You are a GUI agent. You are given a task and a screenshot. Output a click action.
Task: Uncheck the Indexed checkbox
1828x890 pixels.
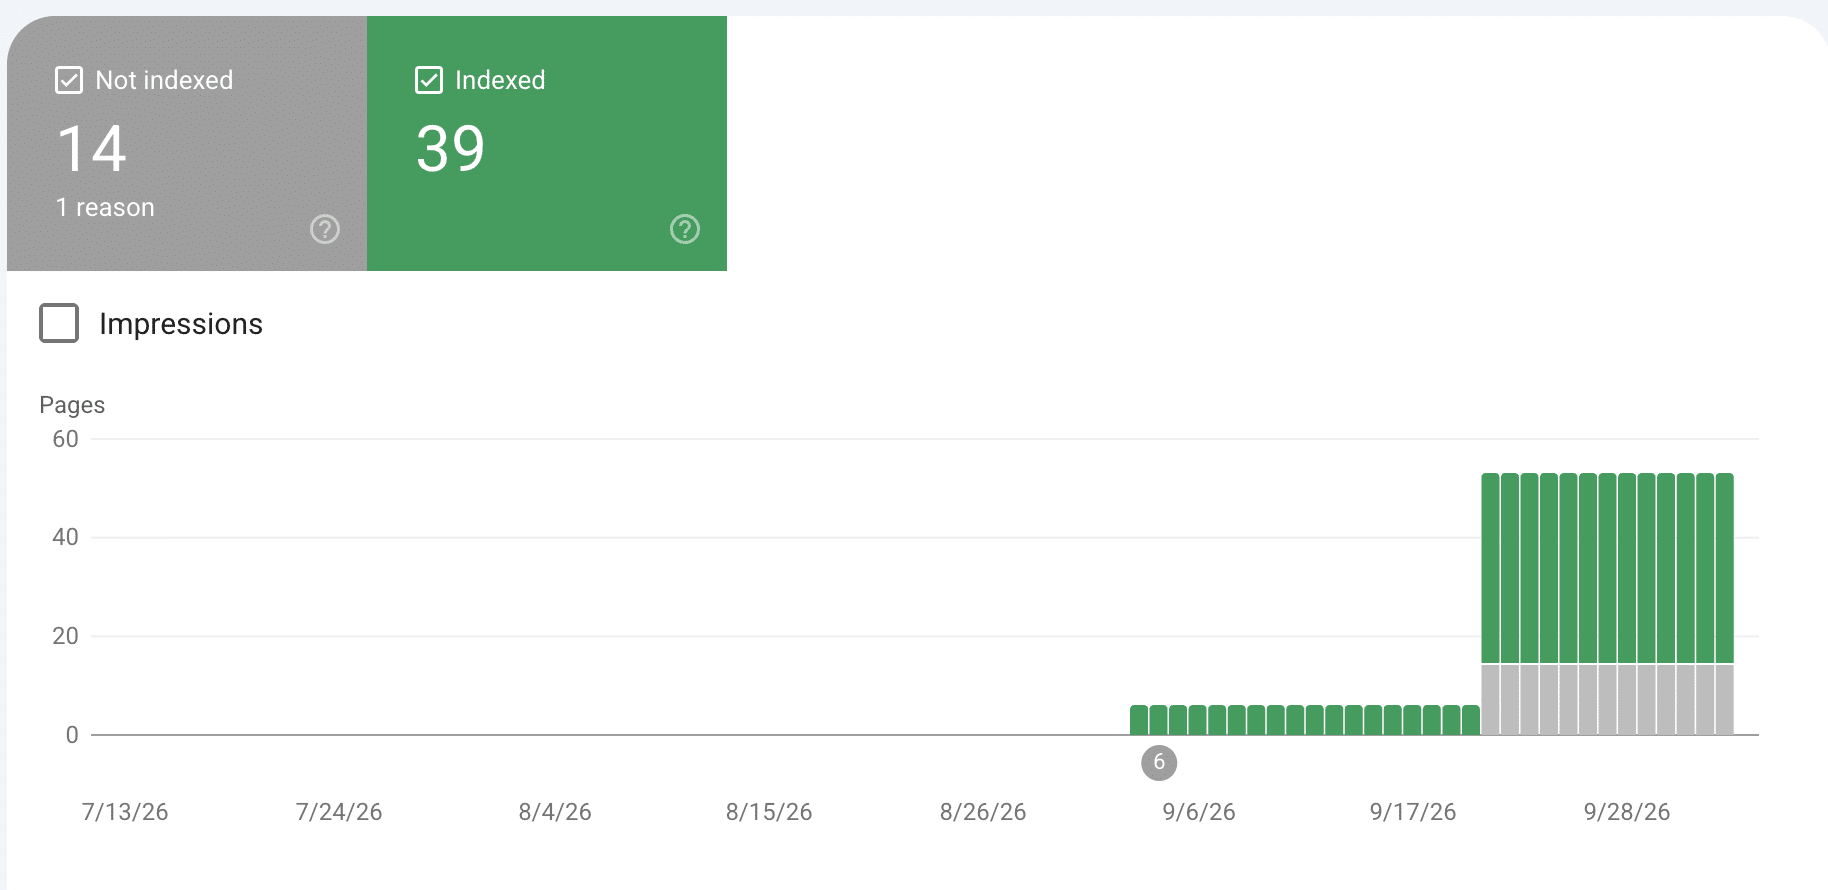[x=429, y=80]
